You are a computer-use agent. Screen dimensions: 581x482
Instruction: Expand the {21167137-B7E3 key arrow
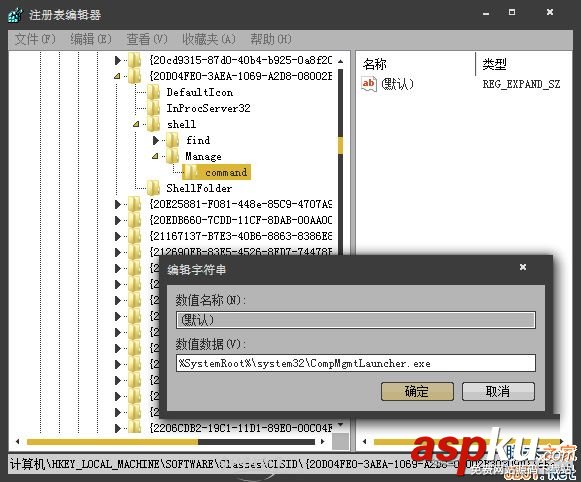118,236
